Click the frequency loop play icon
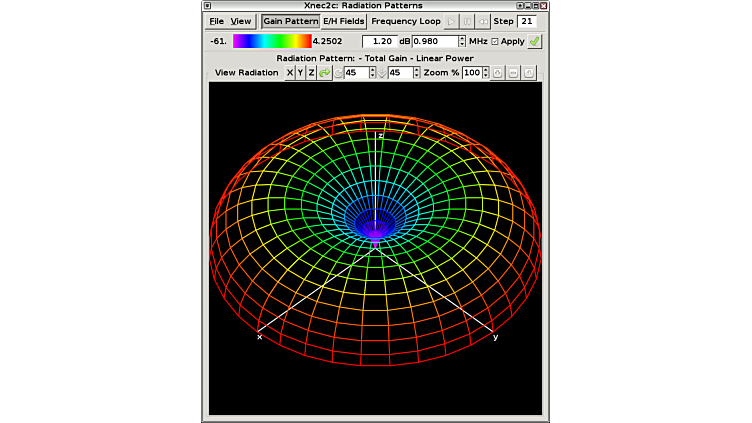The width and height of the screenshot is (752, 423). (452, 21)
